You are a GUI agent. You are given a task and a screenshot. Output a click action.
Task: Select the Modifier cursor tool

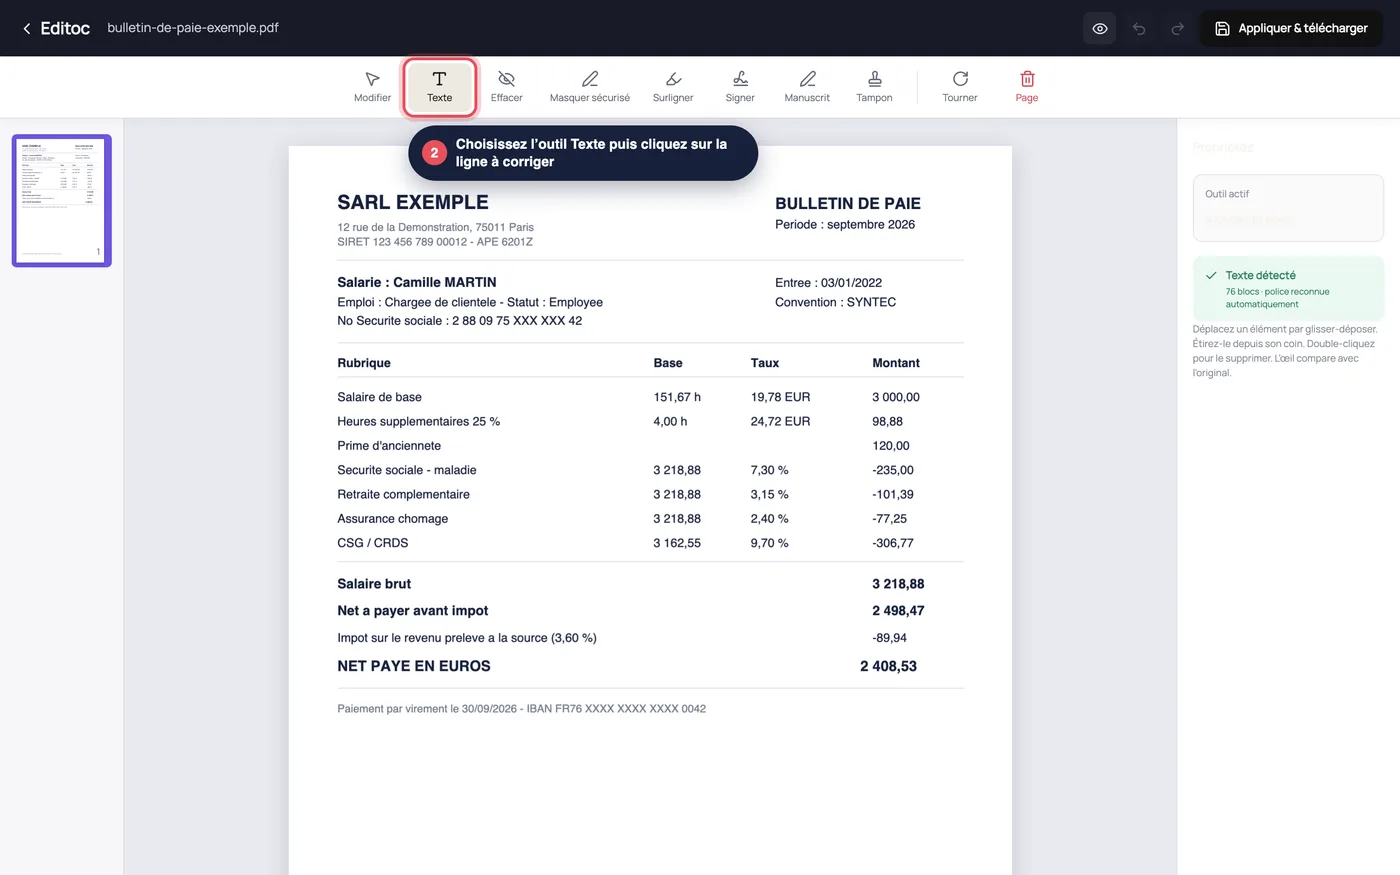(x=372, y=87)
